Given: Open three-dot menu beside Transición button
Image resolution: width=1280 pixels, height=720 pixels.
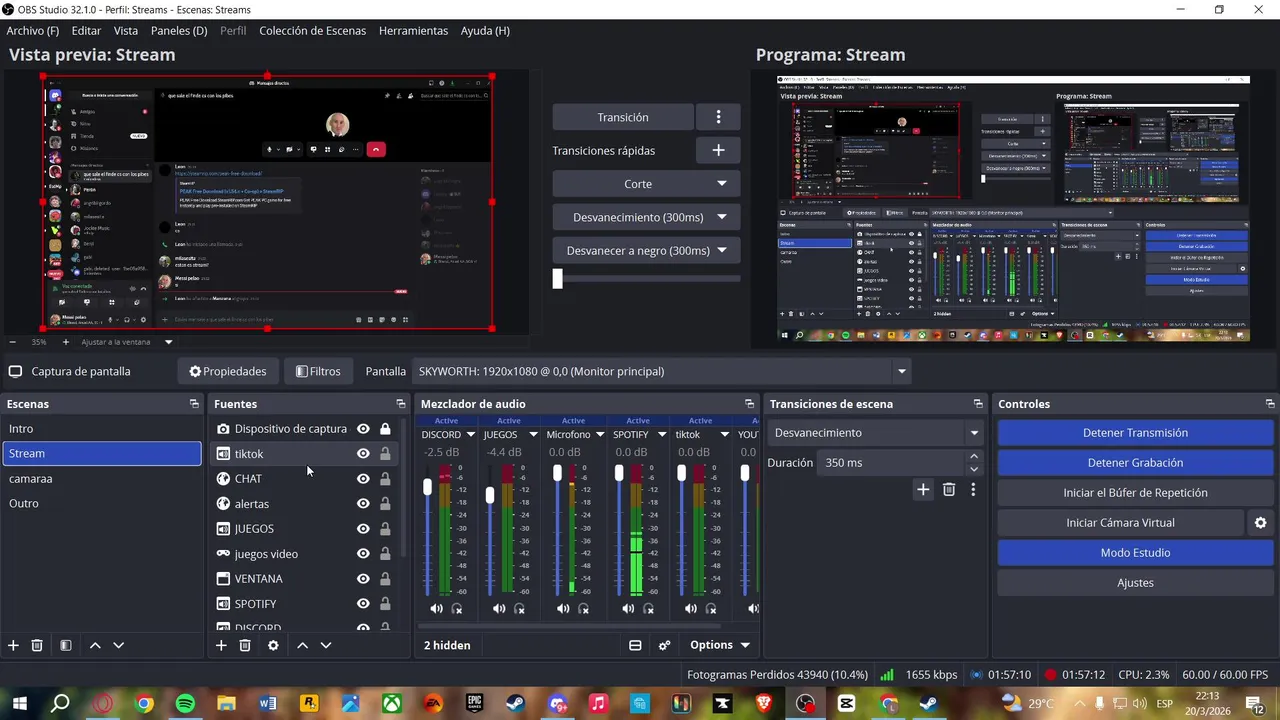Looking at the screenshot, I should tap(718, 117).
